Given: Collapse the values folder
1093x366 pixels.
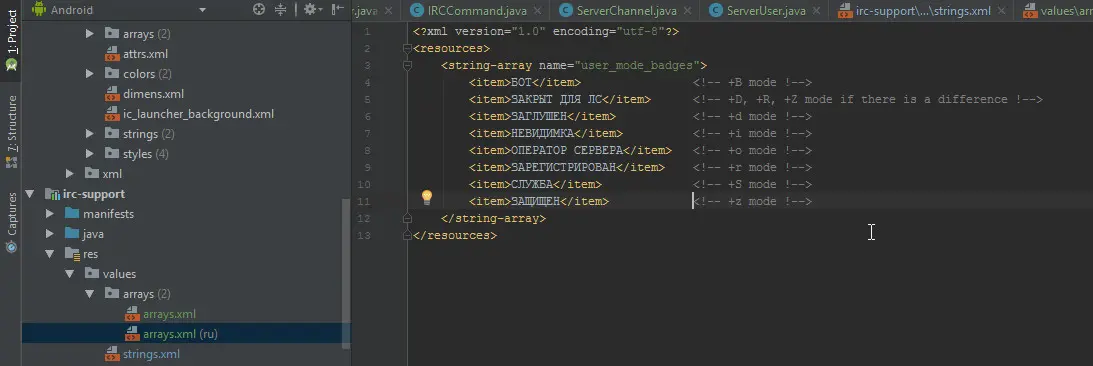Looking at the screenshot, I should point(70,274).
